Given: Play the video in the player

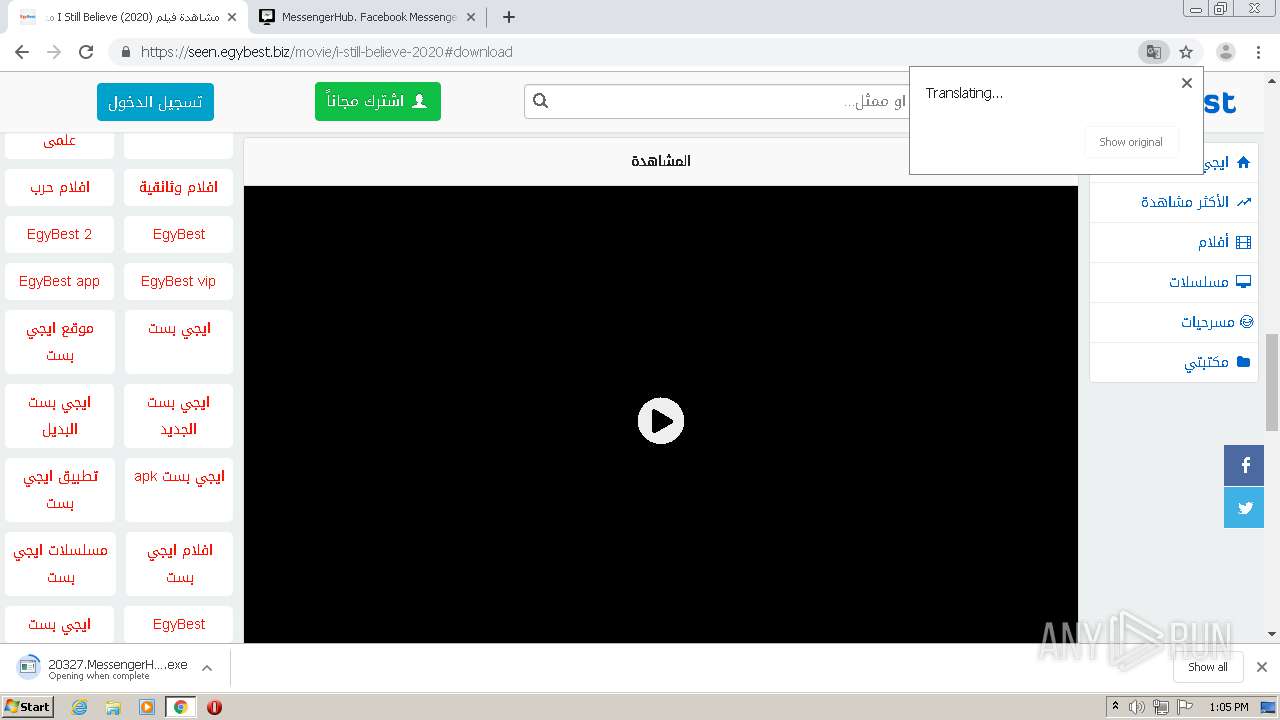Looking at the screenshot, I should [x=661, y=421].
